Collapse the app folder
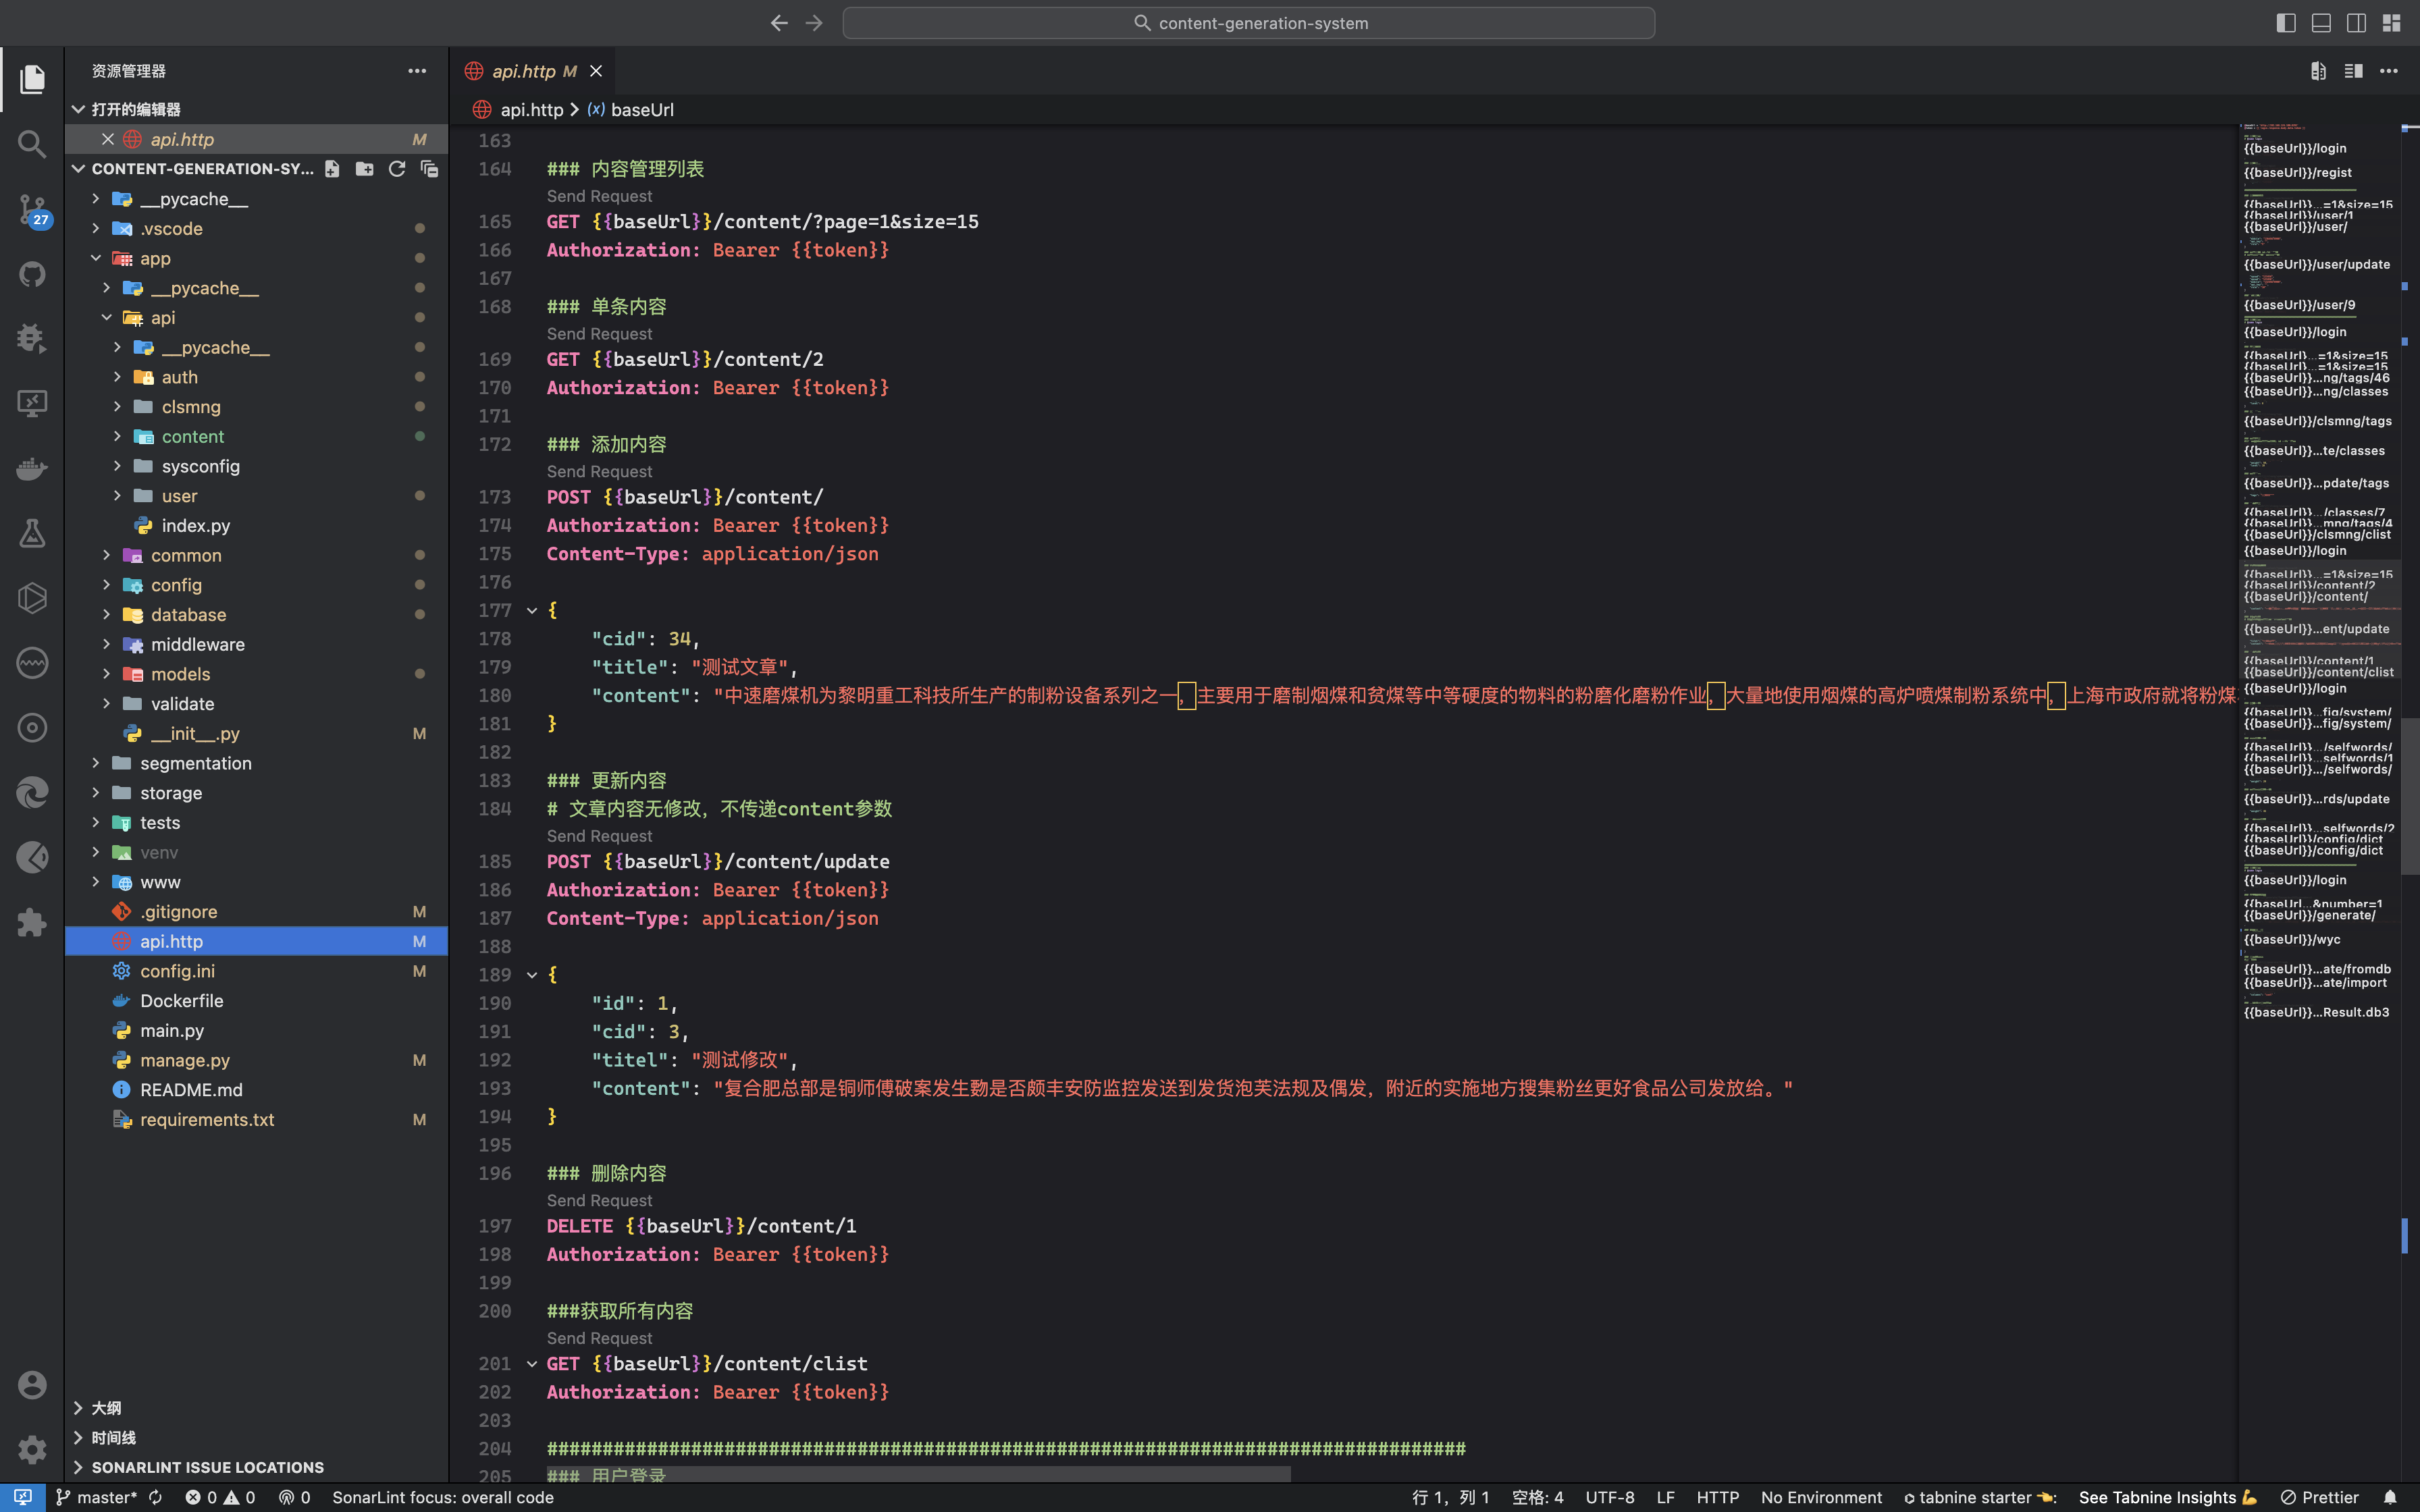Image resolution: width=2420 pixels, height=1512 pixels. (96, 258)
